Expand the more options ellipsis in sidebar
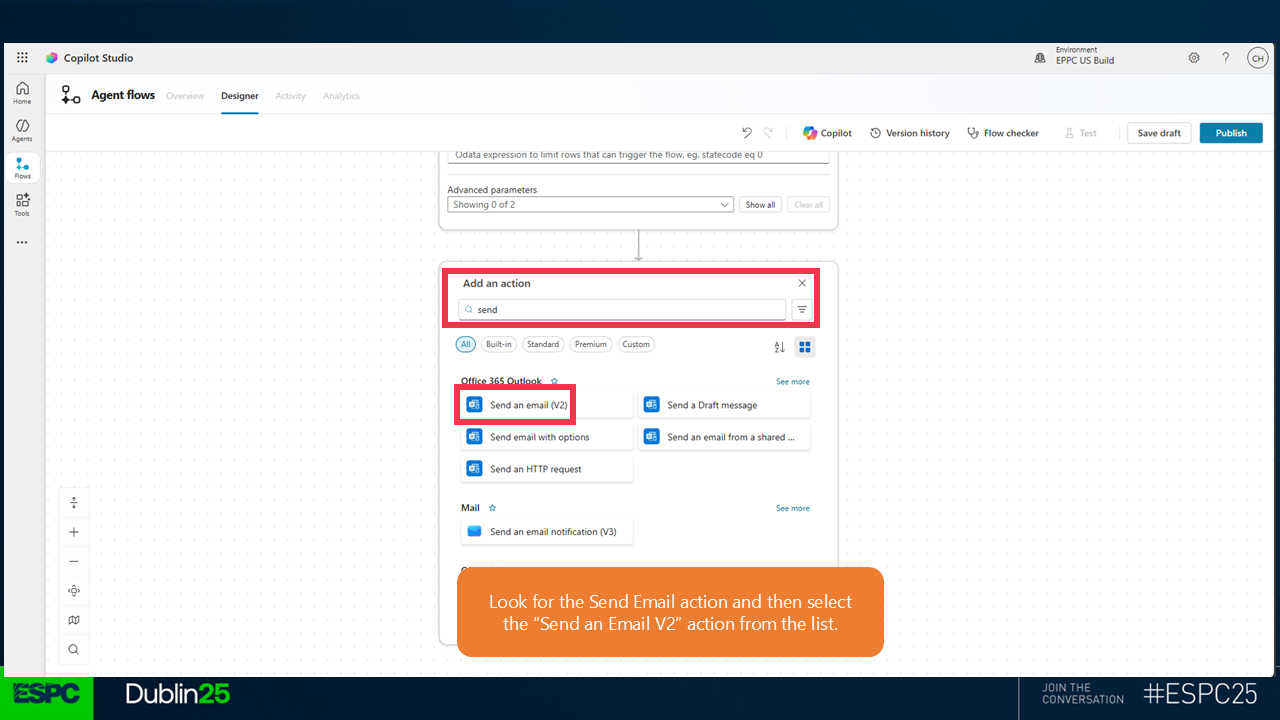 pyautogui.click(x=22, y=242)
